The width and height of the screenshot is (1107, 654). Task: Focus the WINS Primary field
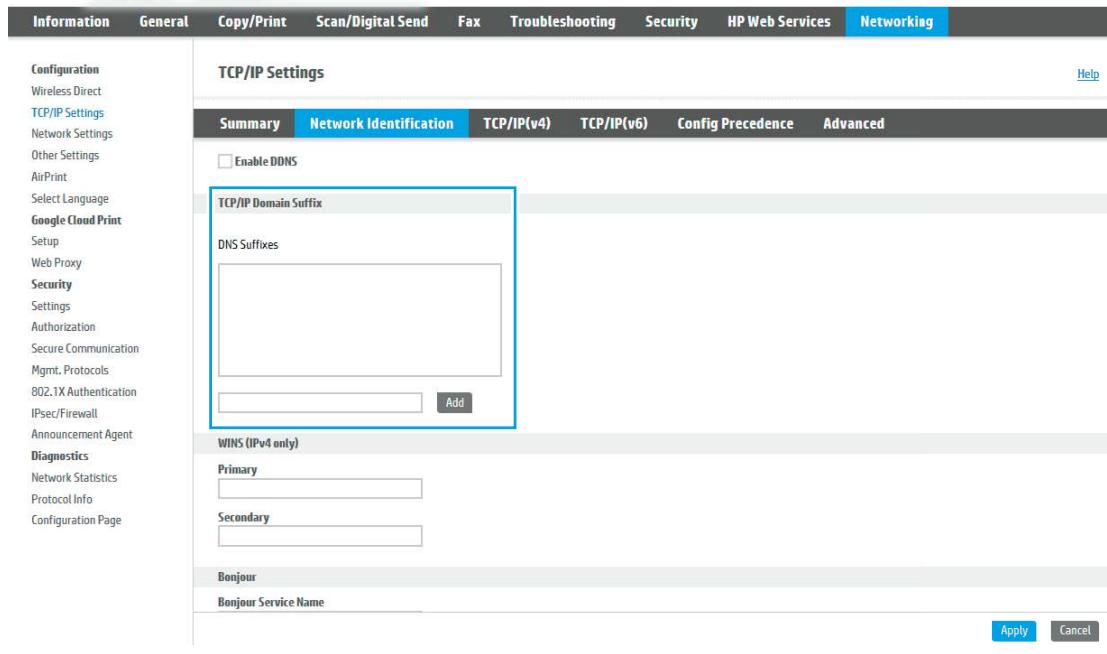coord(320,489)
